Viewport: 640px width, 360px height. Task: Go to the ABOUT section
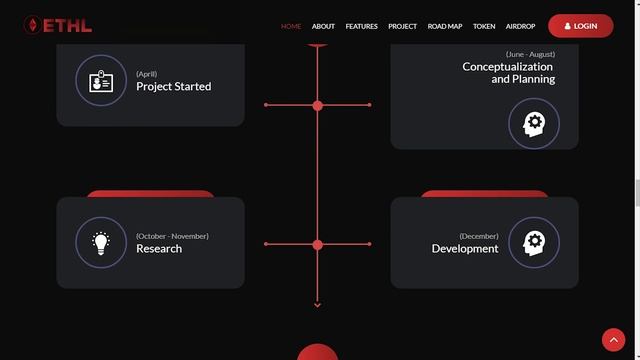(323, 26)
